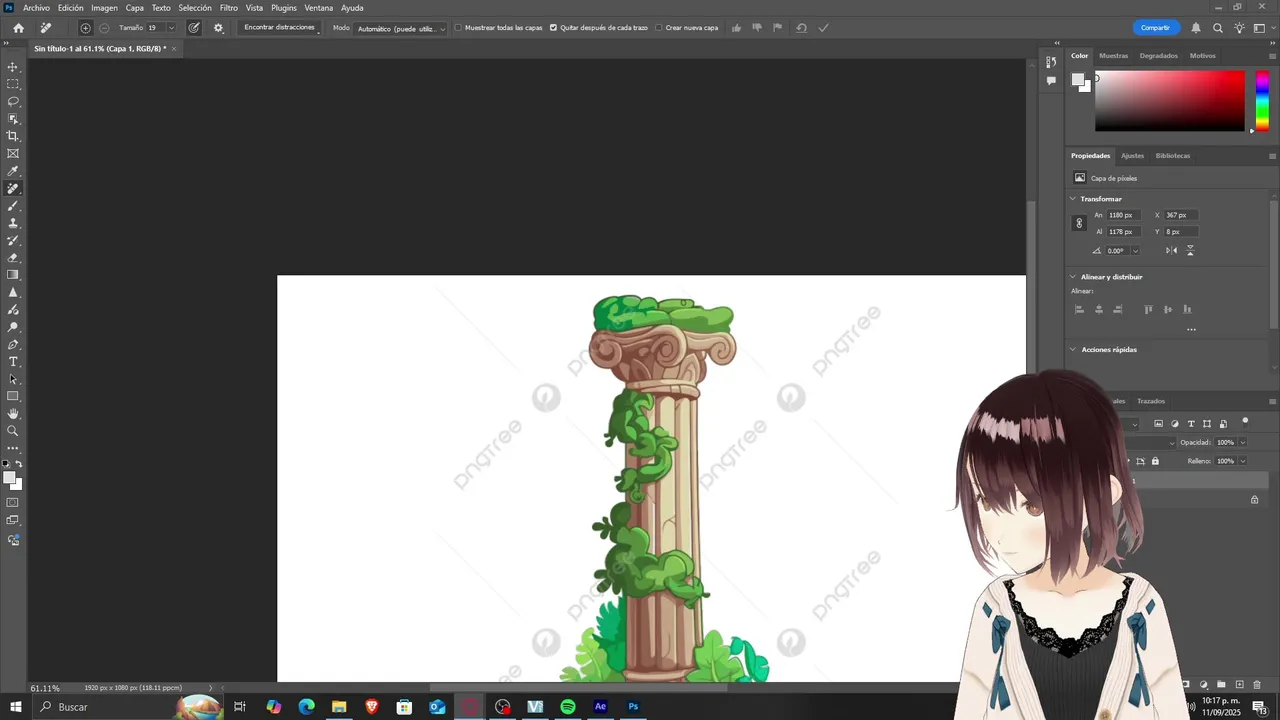Open the Ventana menu
This screenshot has height=720, width=1280.
click(x=319, y=8)
